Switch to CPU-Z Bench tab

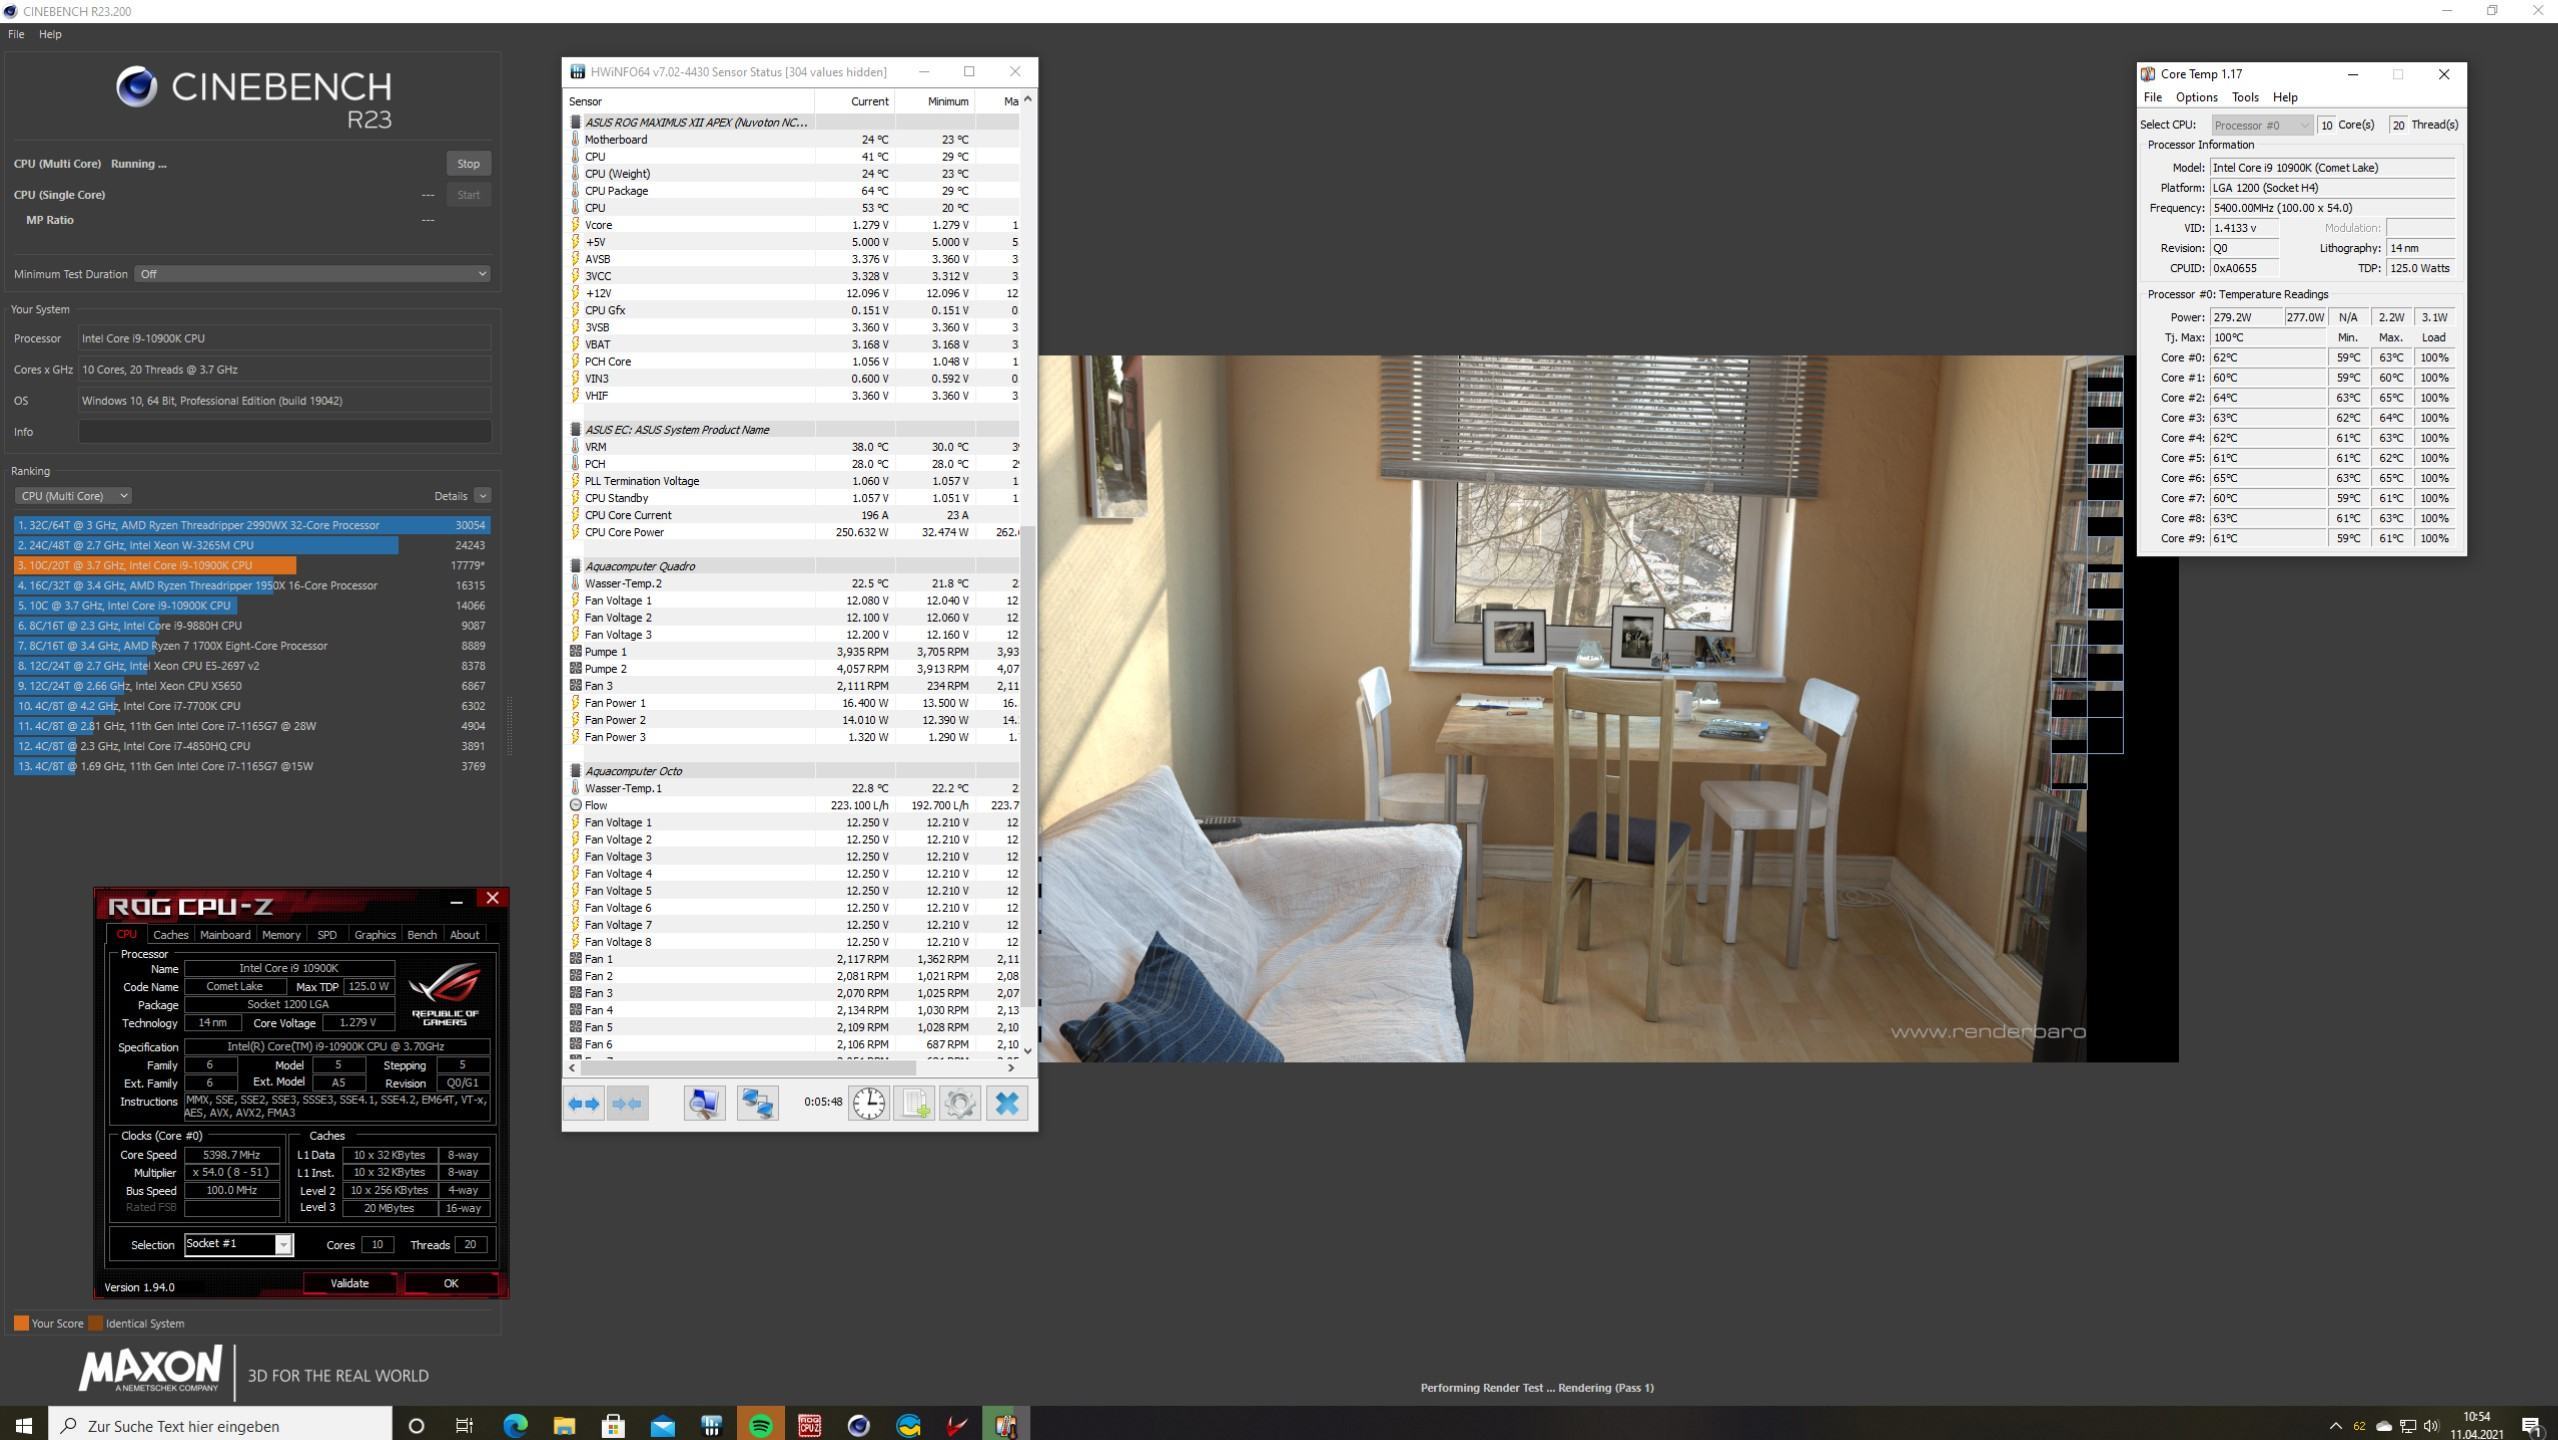[x=422, y=935]
